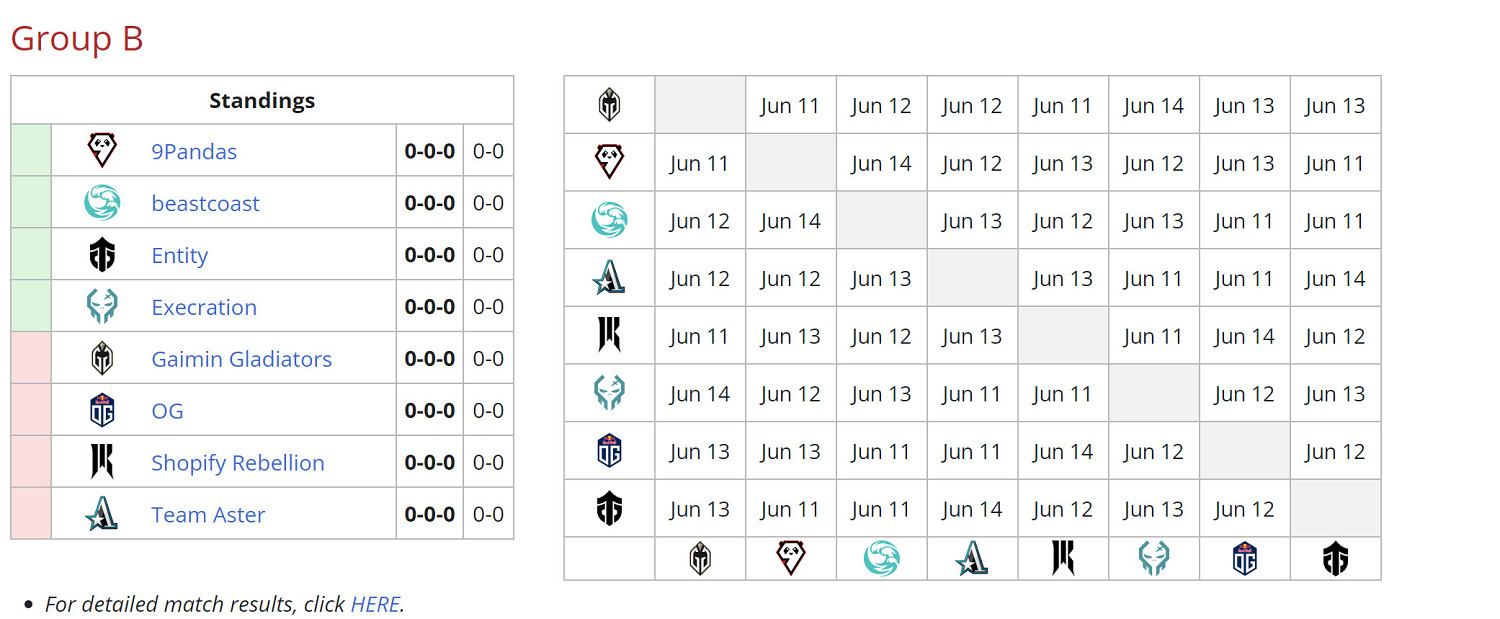
Task: Open beastcoast logo in the Standings table
Action: pyautogui.click(x=102, y=203)
